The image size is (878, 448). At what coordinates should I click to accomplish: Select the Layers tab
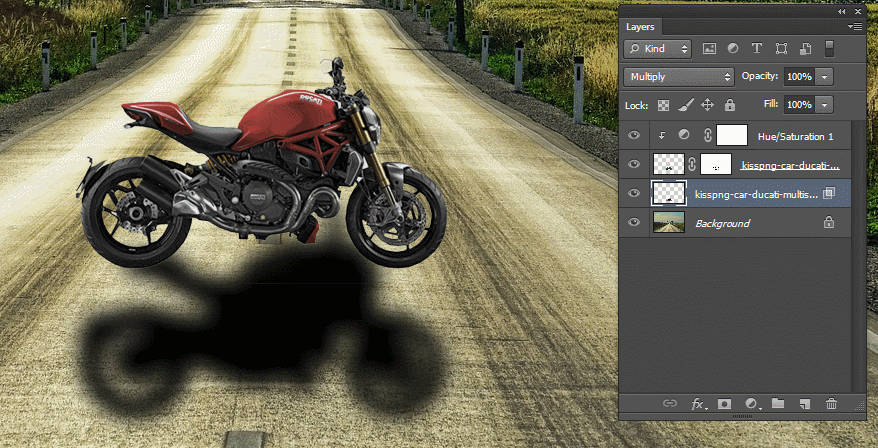[640, 27]
